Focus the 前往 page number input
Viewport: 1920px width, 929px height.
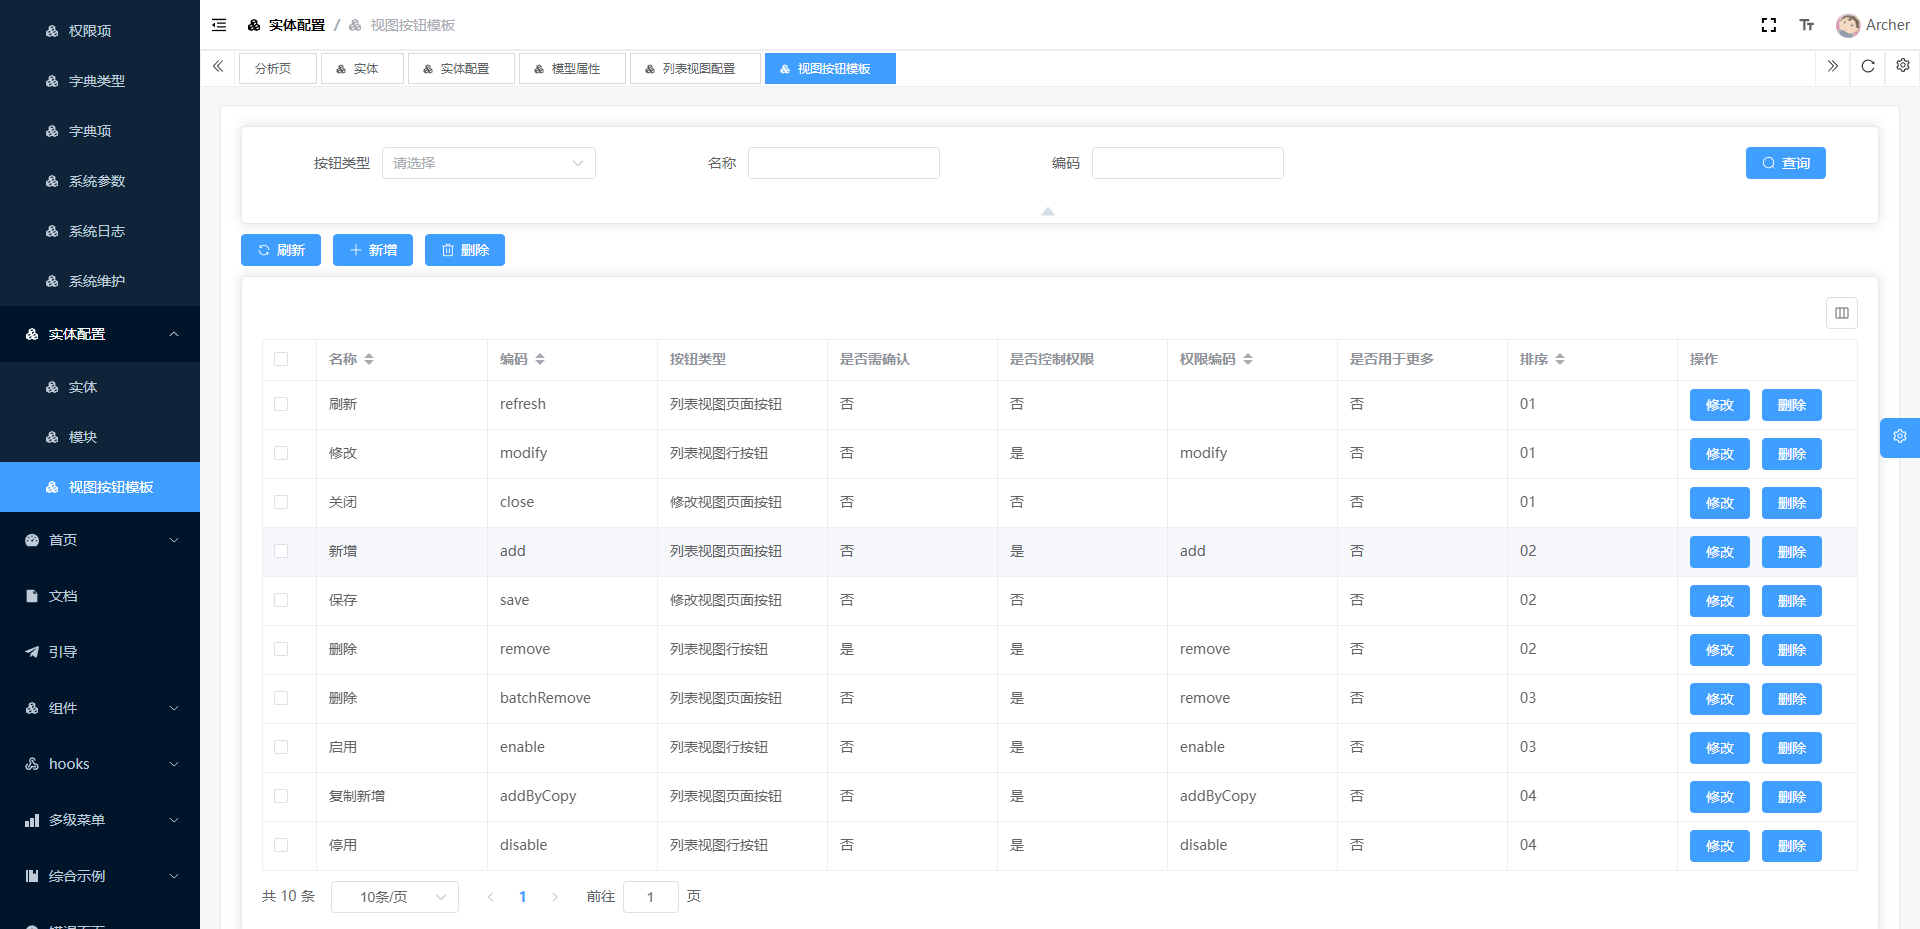click(x=651, y=897)
